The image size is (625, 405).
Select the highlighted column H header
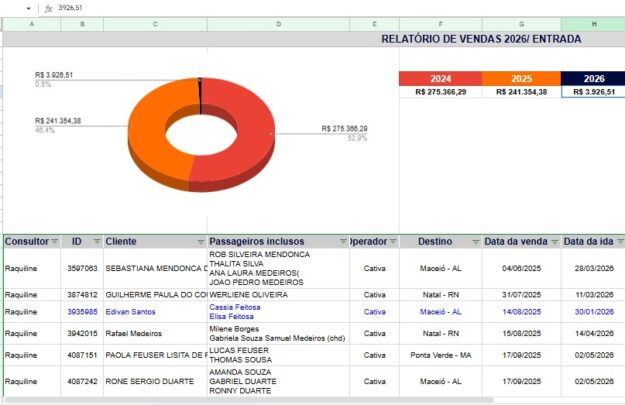594,23
